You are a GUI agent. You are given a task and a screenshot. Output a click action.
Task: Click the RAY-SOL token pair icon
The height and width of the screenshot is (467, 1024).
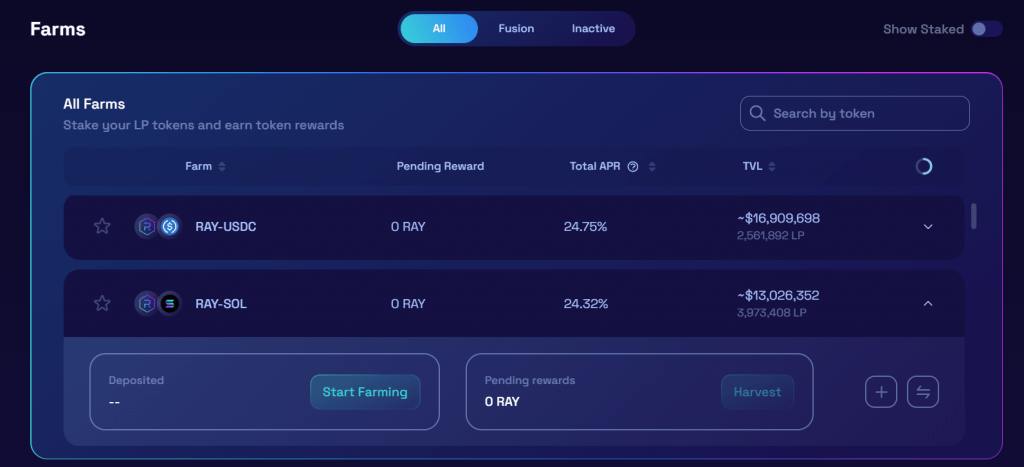pos(158,303)
